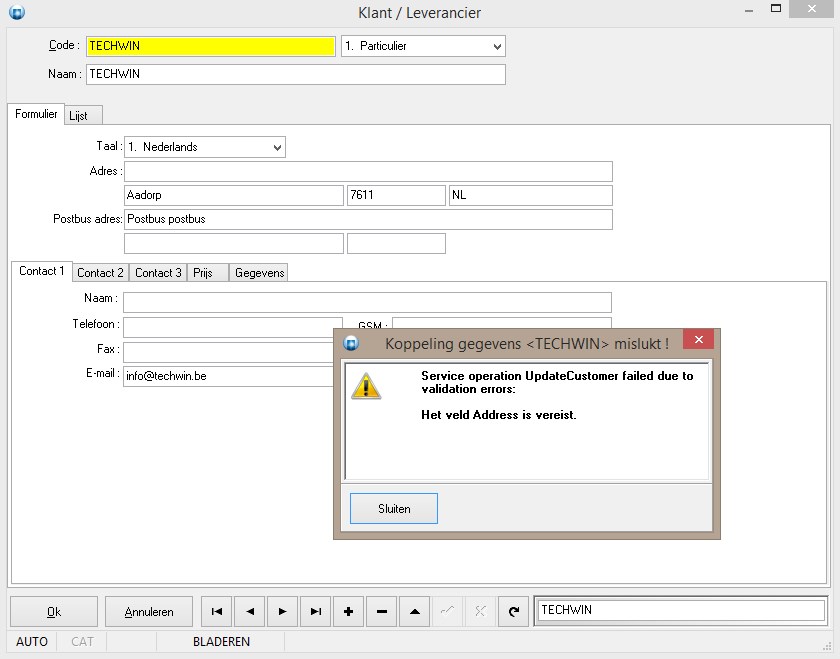Confirm with the Ok button
The image size is (840, 659).
pos(54,611)
